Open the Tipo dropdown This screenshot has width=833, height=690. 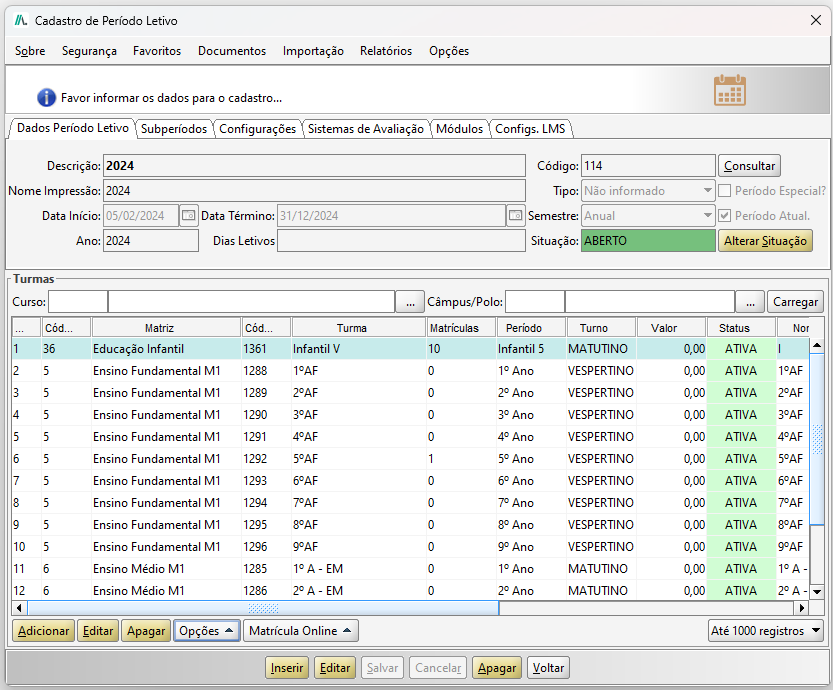[x=648, y=191]
